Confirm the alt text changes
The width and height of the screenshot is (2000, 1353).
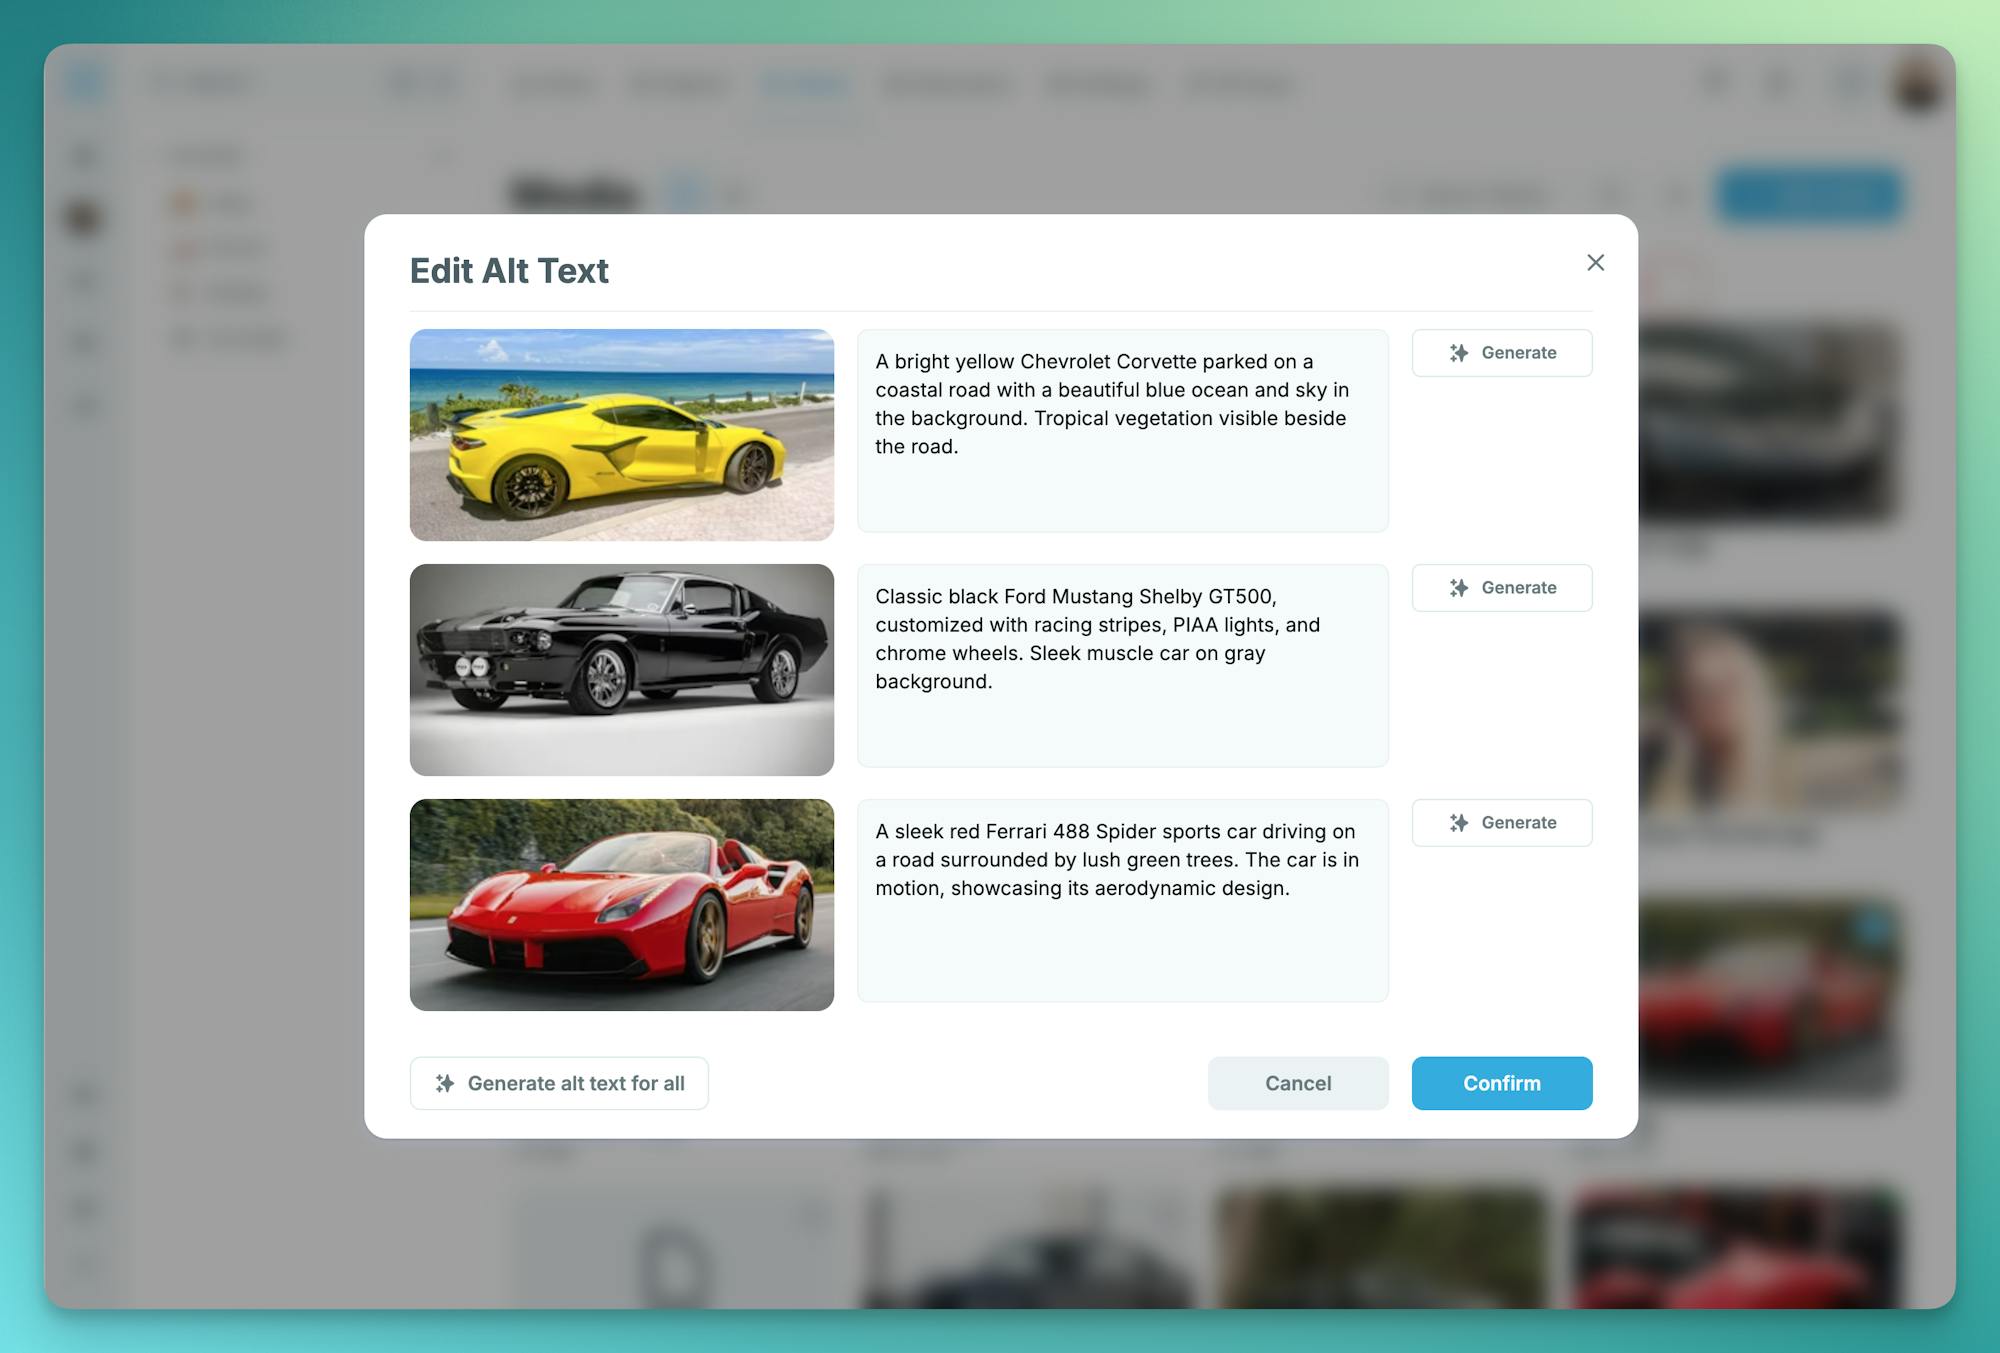[1501, 1083]
